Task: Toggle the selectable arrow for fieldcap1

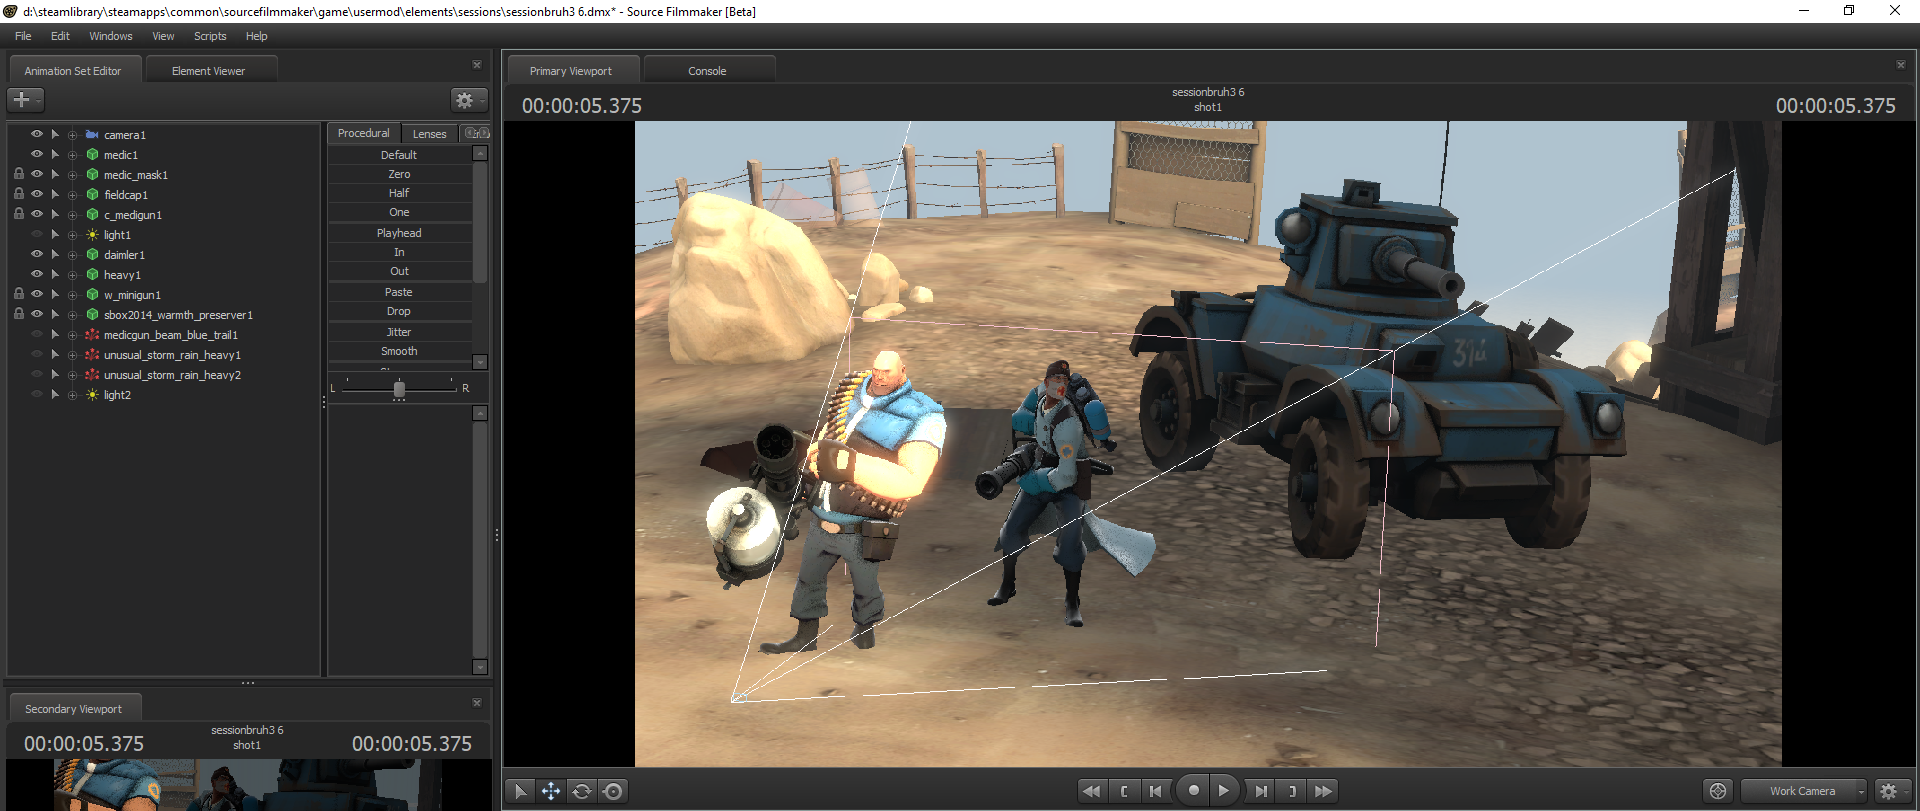Action: pyautogui.click(x=55, y=194)
